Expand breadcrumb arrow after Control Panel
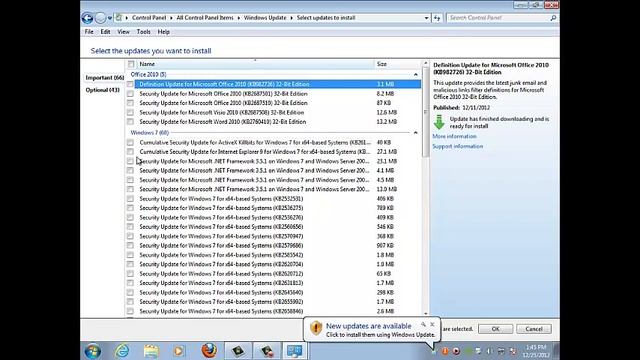This screenshot has height=360, width=640. point(171,18)
